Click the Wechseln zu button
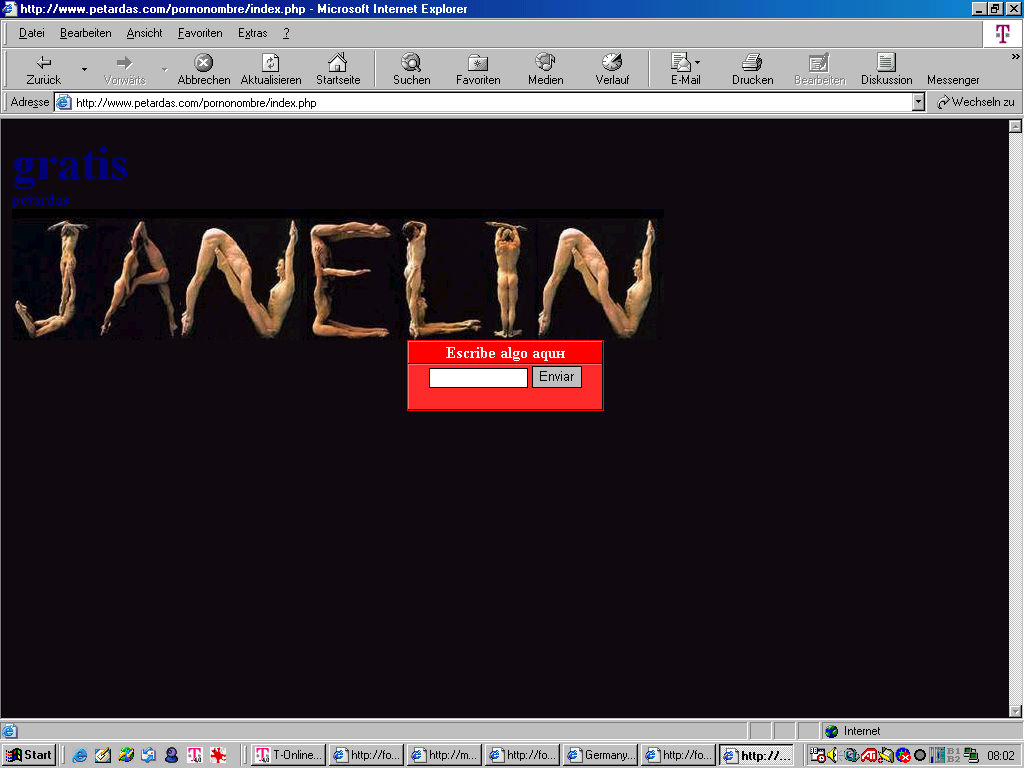 pos(975,102)
